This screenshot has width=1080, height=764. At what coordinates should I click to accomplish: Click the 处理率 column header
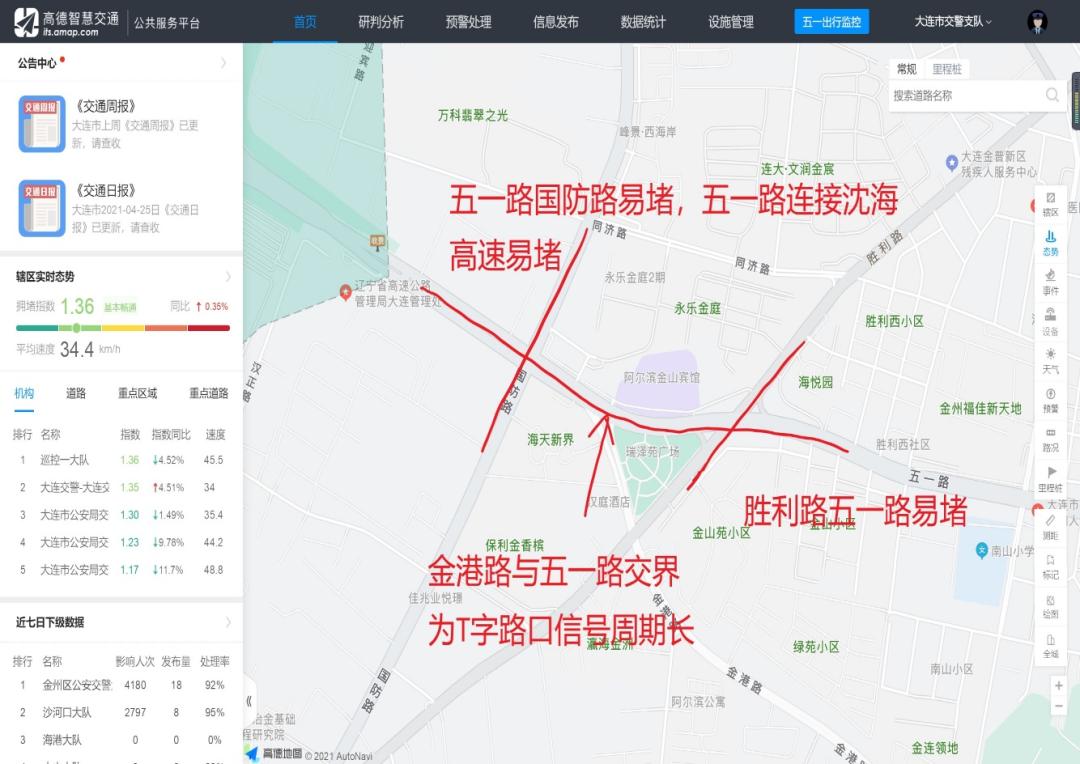[214, 661]
